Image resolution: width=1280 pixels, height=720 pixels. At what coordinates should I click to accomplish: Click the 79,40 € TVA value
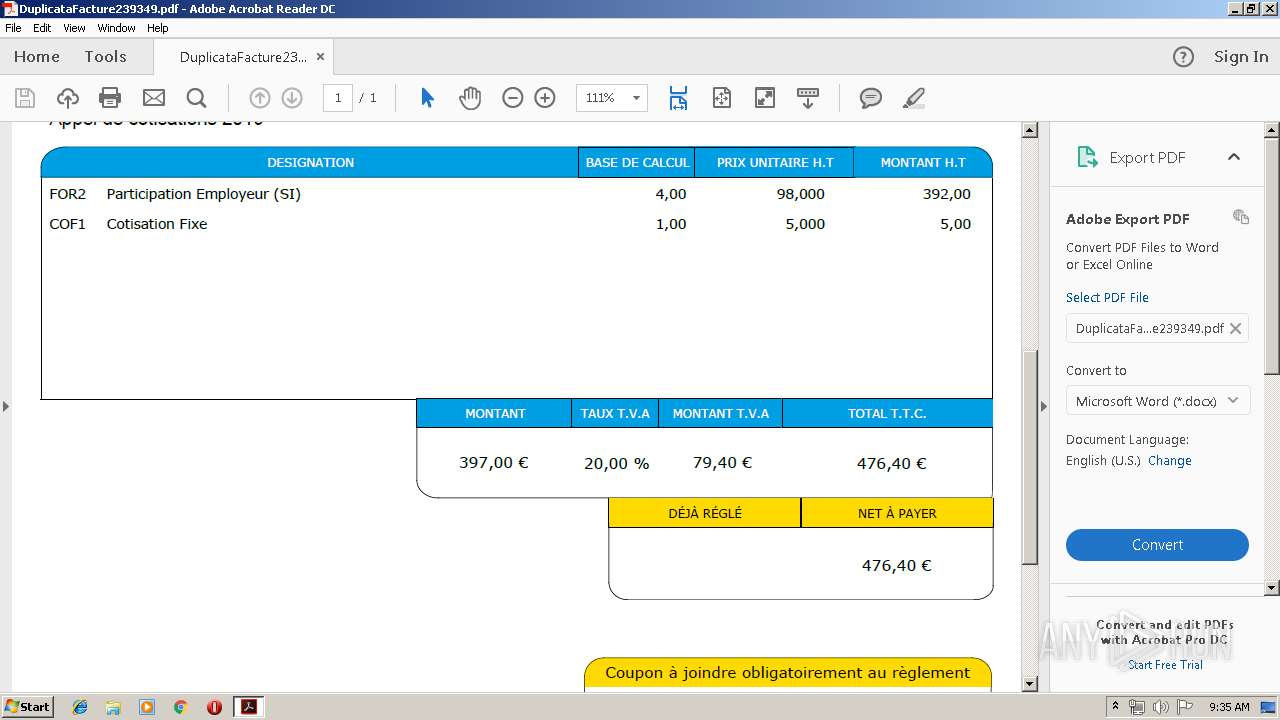coord(722,462)
